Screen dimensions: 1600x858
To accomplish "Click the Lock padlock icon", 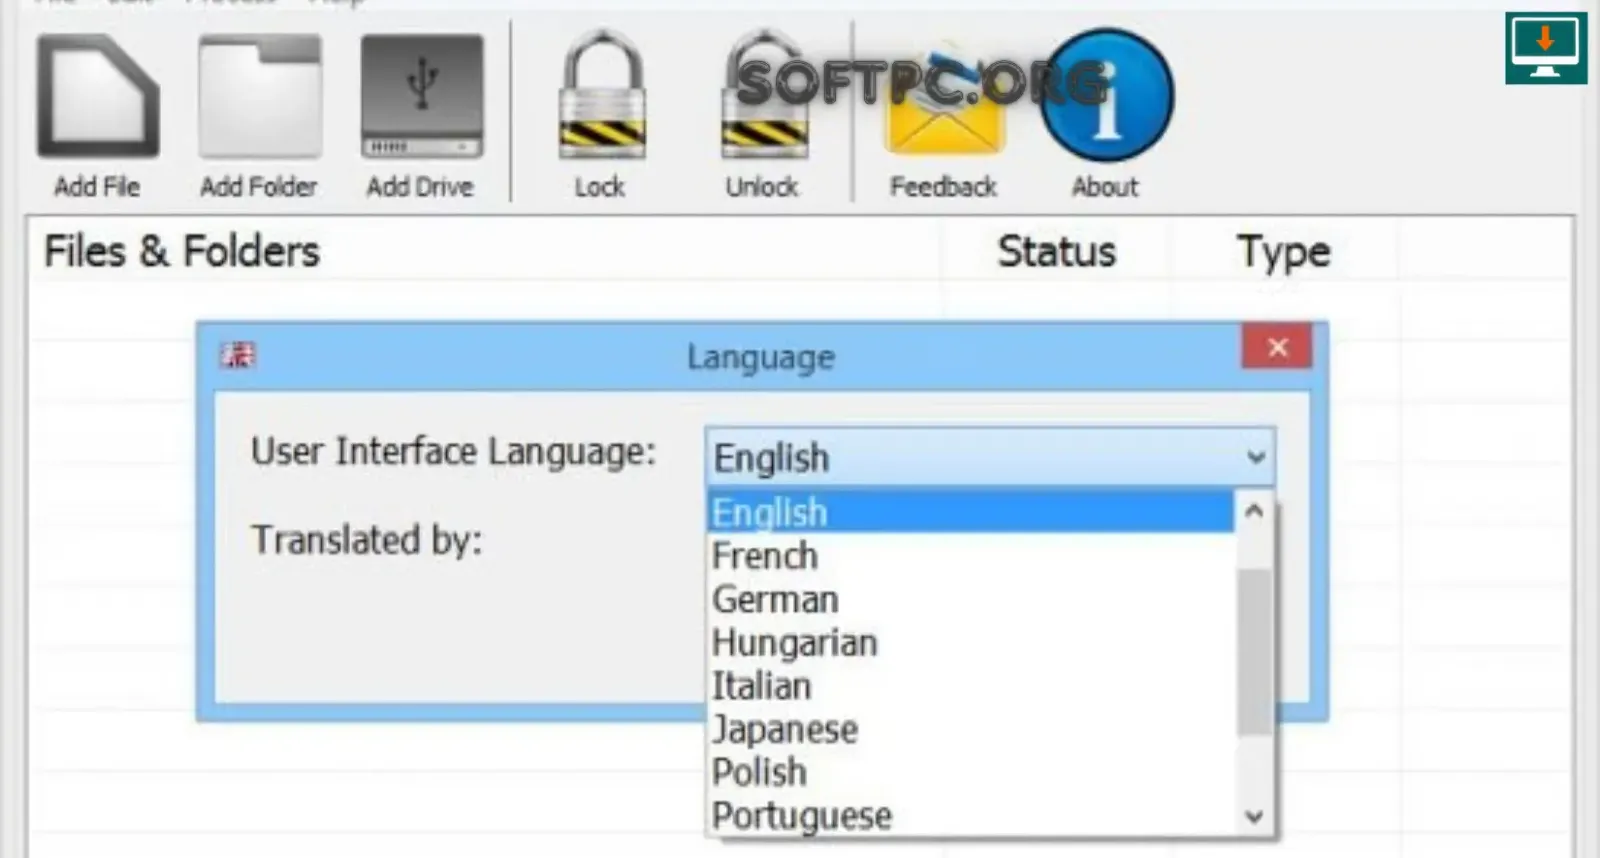I will (x=602, y=95).
